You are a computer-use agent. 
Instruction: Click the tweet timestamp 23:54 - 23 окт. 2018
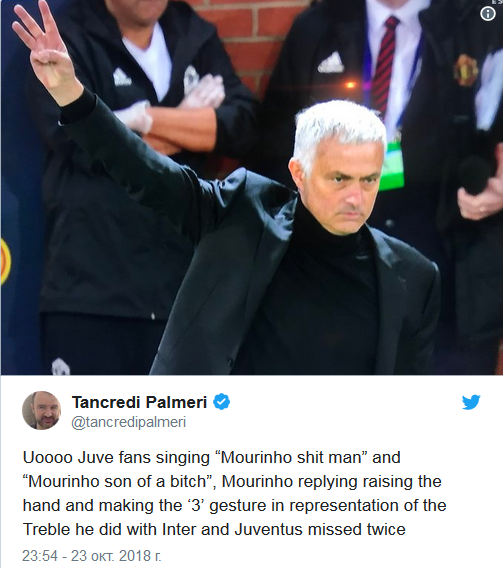[x=92, y=556]
